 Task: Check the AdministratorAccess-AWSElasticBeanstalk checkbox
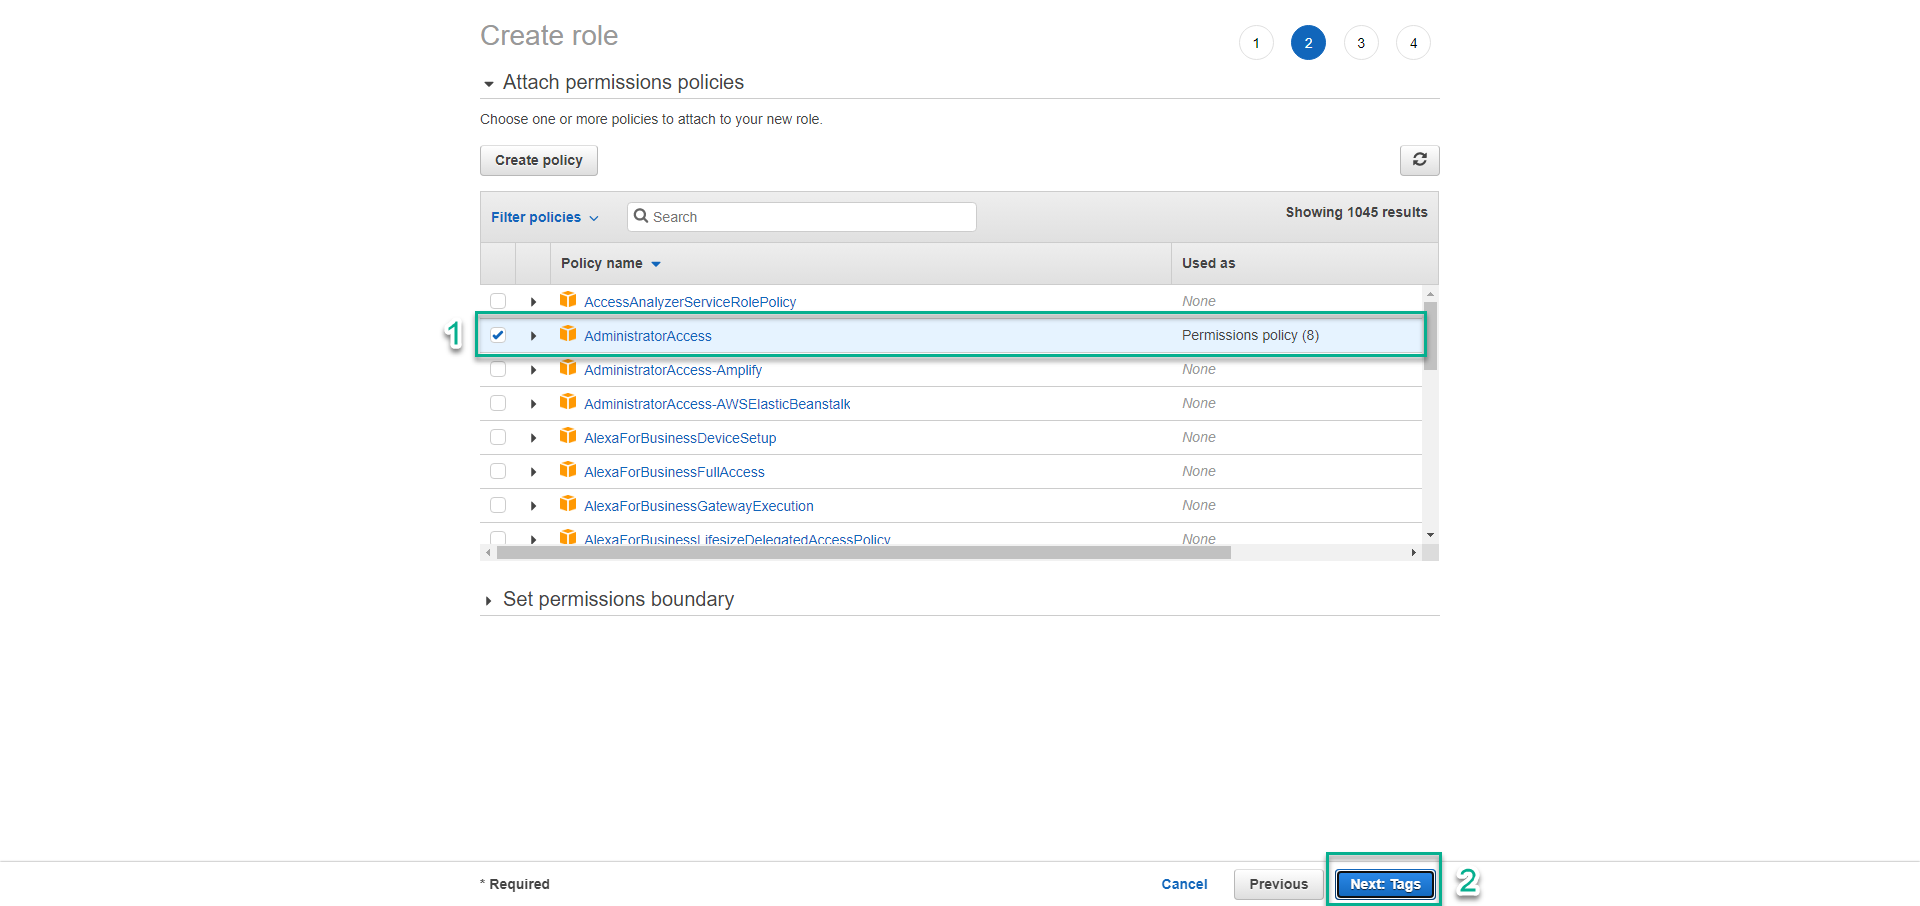click(498, 403)
